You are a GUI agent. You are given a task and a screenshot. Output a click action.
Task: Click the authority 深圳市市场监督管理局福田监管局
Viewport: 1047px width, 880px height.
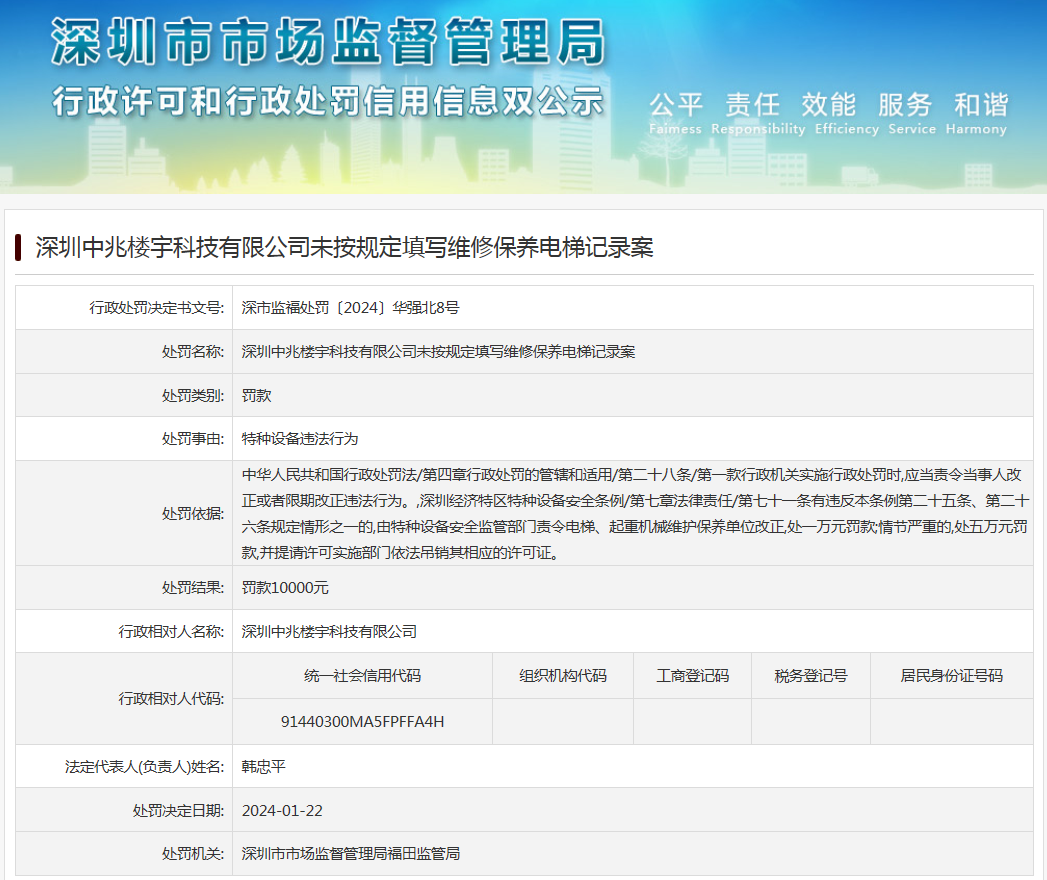point(351,853)
